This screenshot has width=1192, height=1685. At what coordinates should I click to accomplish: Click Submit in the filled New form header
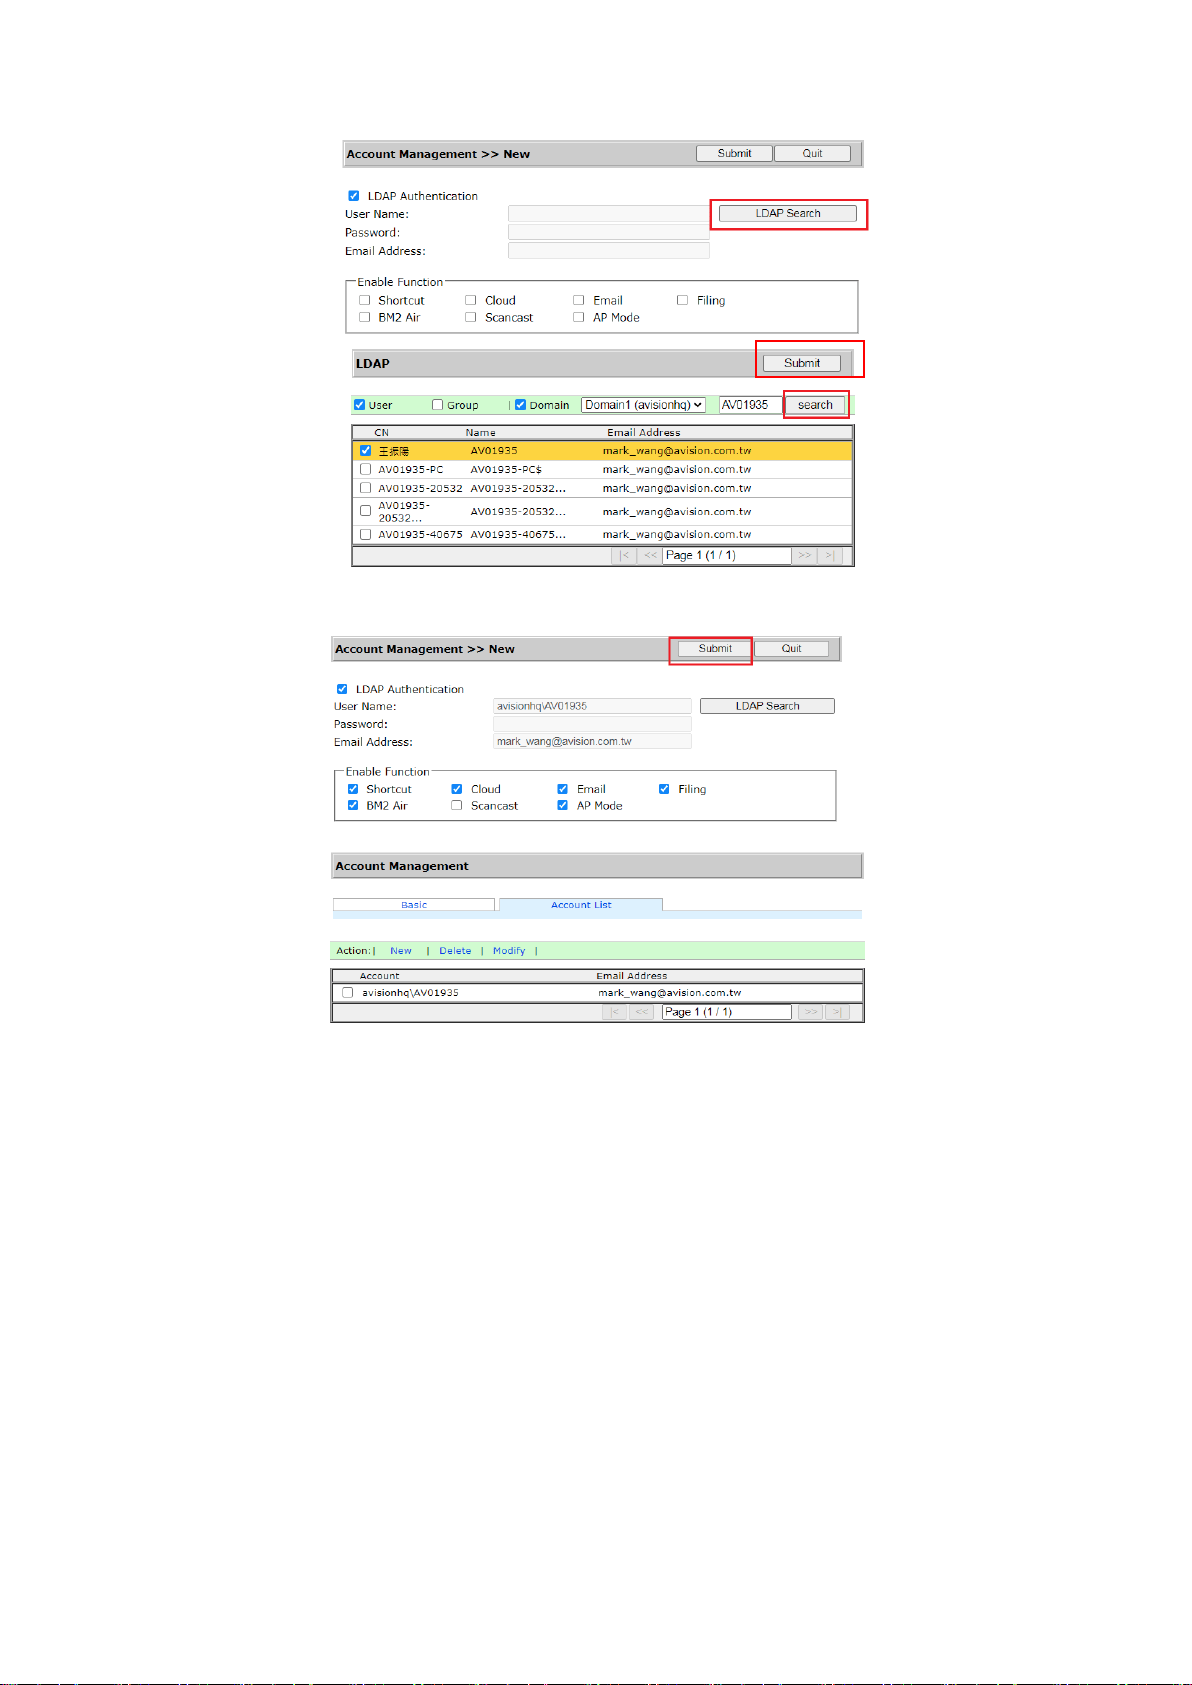715,648
